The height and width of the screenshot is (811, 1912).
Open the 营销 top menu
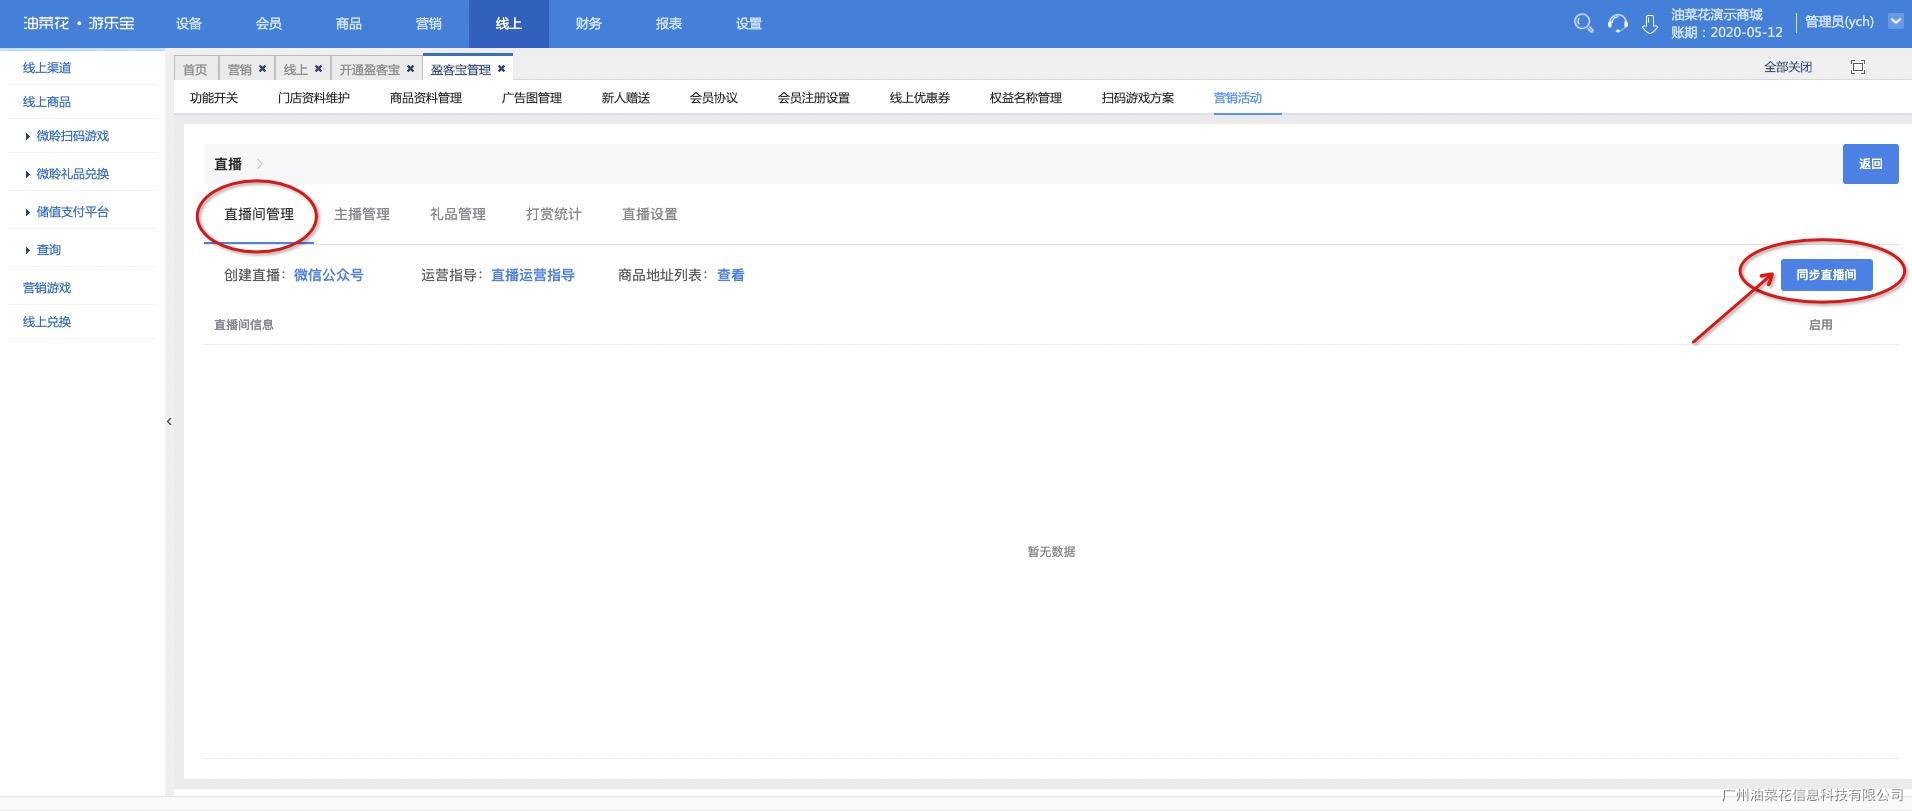[429, 24]
